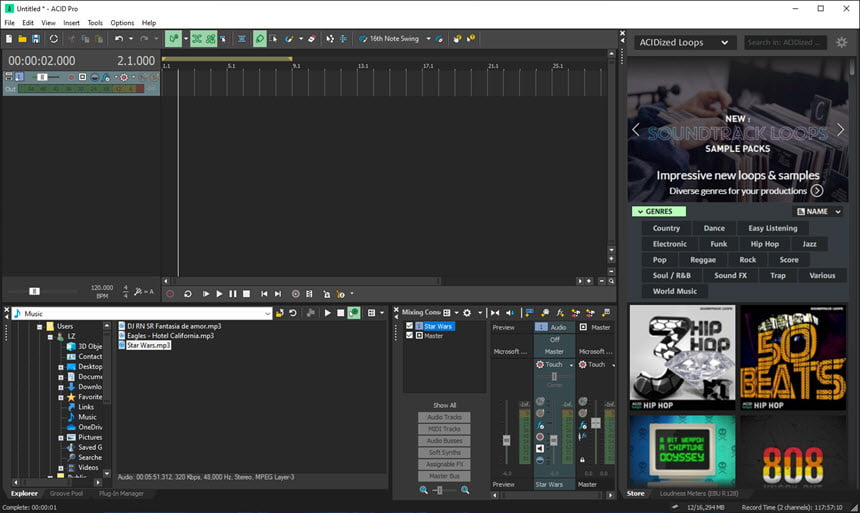Screen dimensions: 860x513
Task: Filter loops by World Music genre
Action: [675, 291]
